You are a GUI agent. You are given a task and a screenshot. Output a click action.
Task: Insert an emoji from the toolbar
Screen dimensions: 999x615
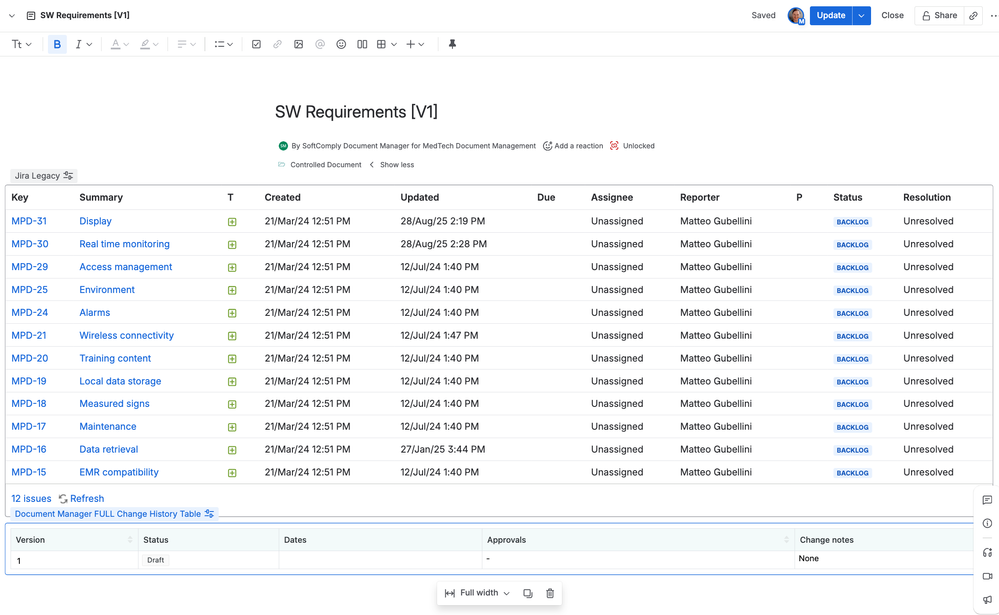[x=341, y=44]
